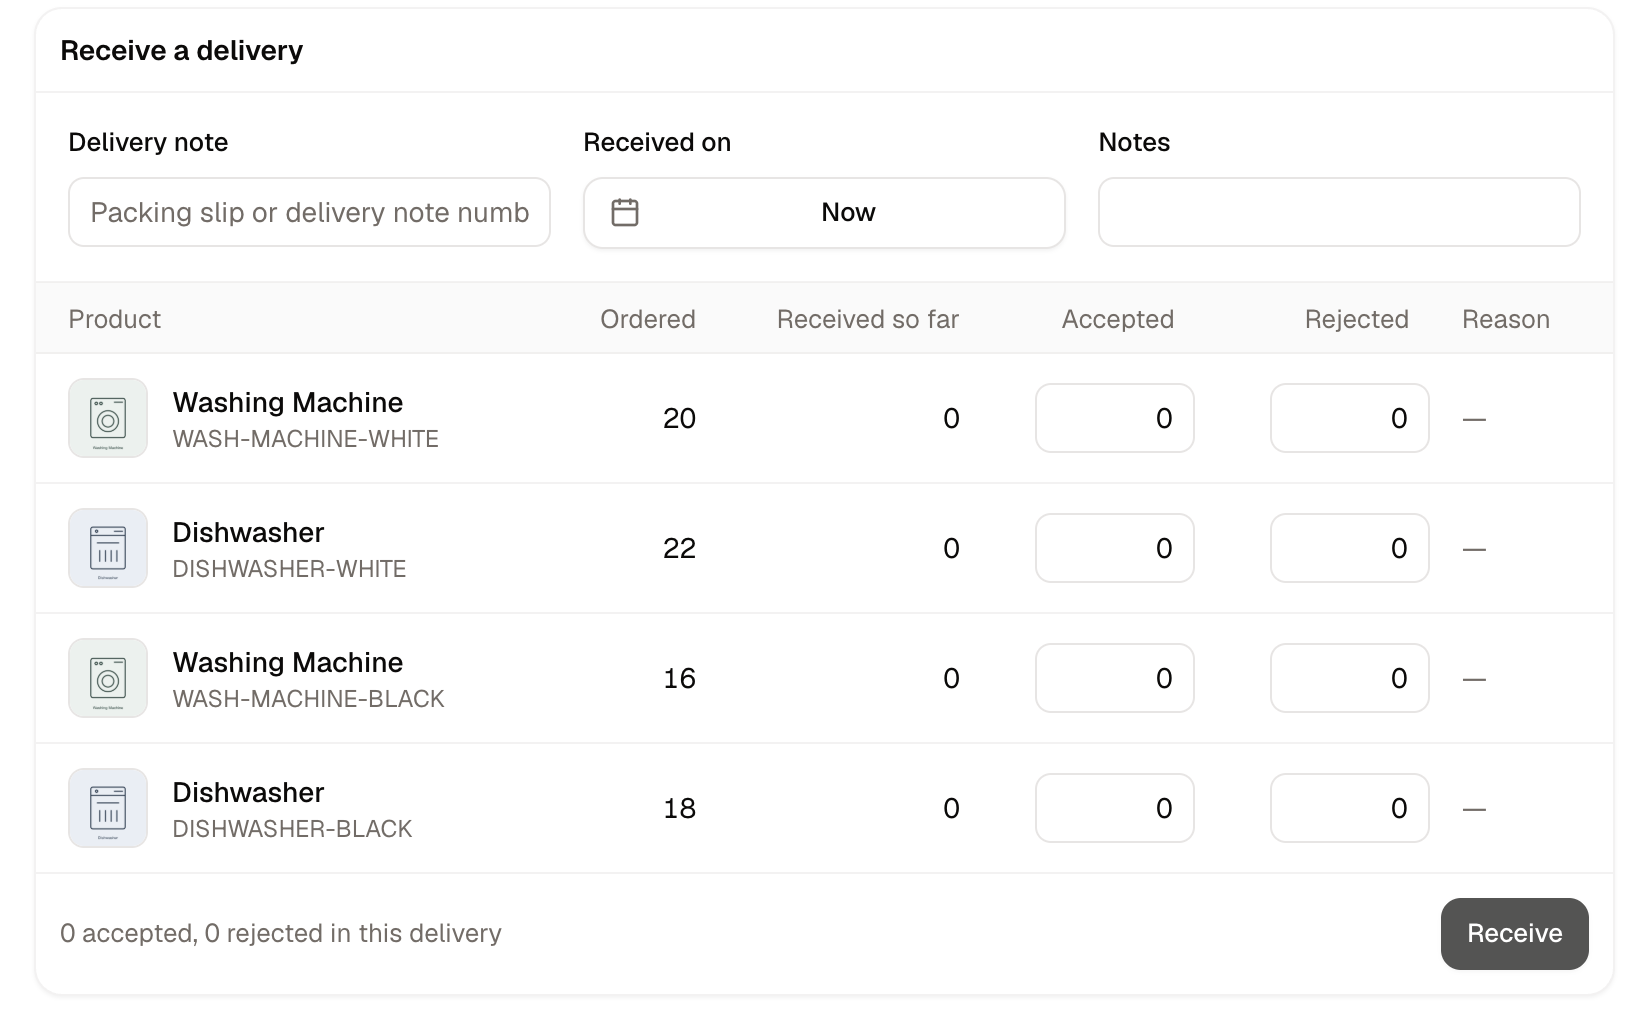
Task: Open the DISHWASHER-WHITE product thumbnail
Action: [x=108, y=548]
